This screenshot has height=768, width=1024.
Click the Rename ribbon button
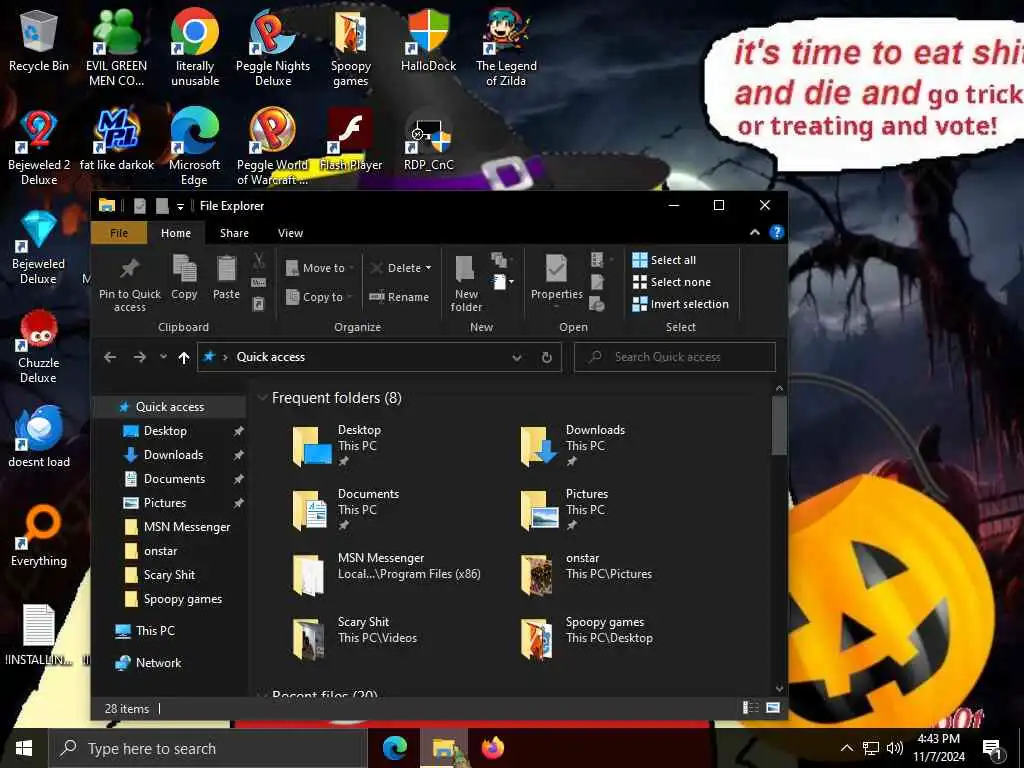pos(399,297)
